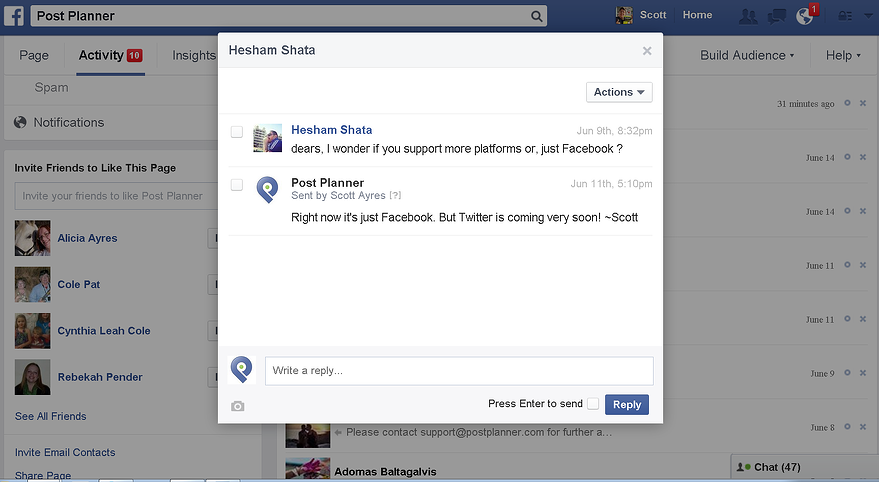
Task: Click Cole Pat profile photo
Action: [x=33, y=285]
